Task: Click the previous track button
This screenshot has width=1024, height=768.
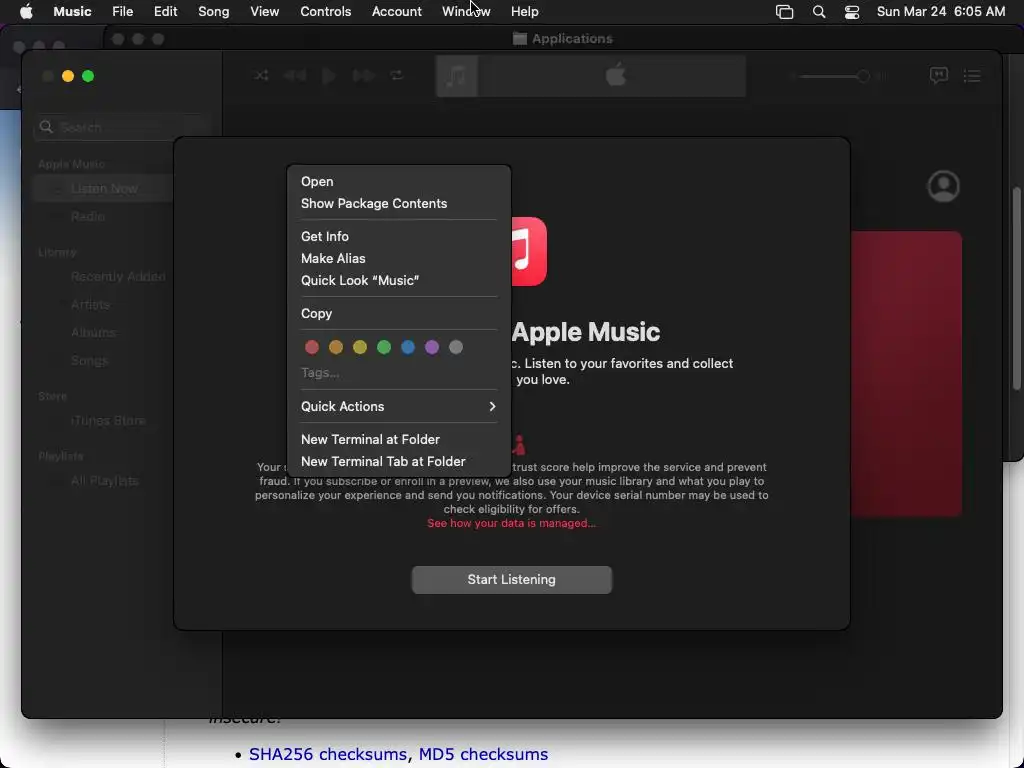Action: pyautogui.click(x=295, y=76)
